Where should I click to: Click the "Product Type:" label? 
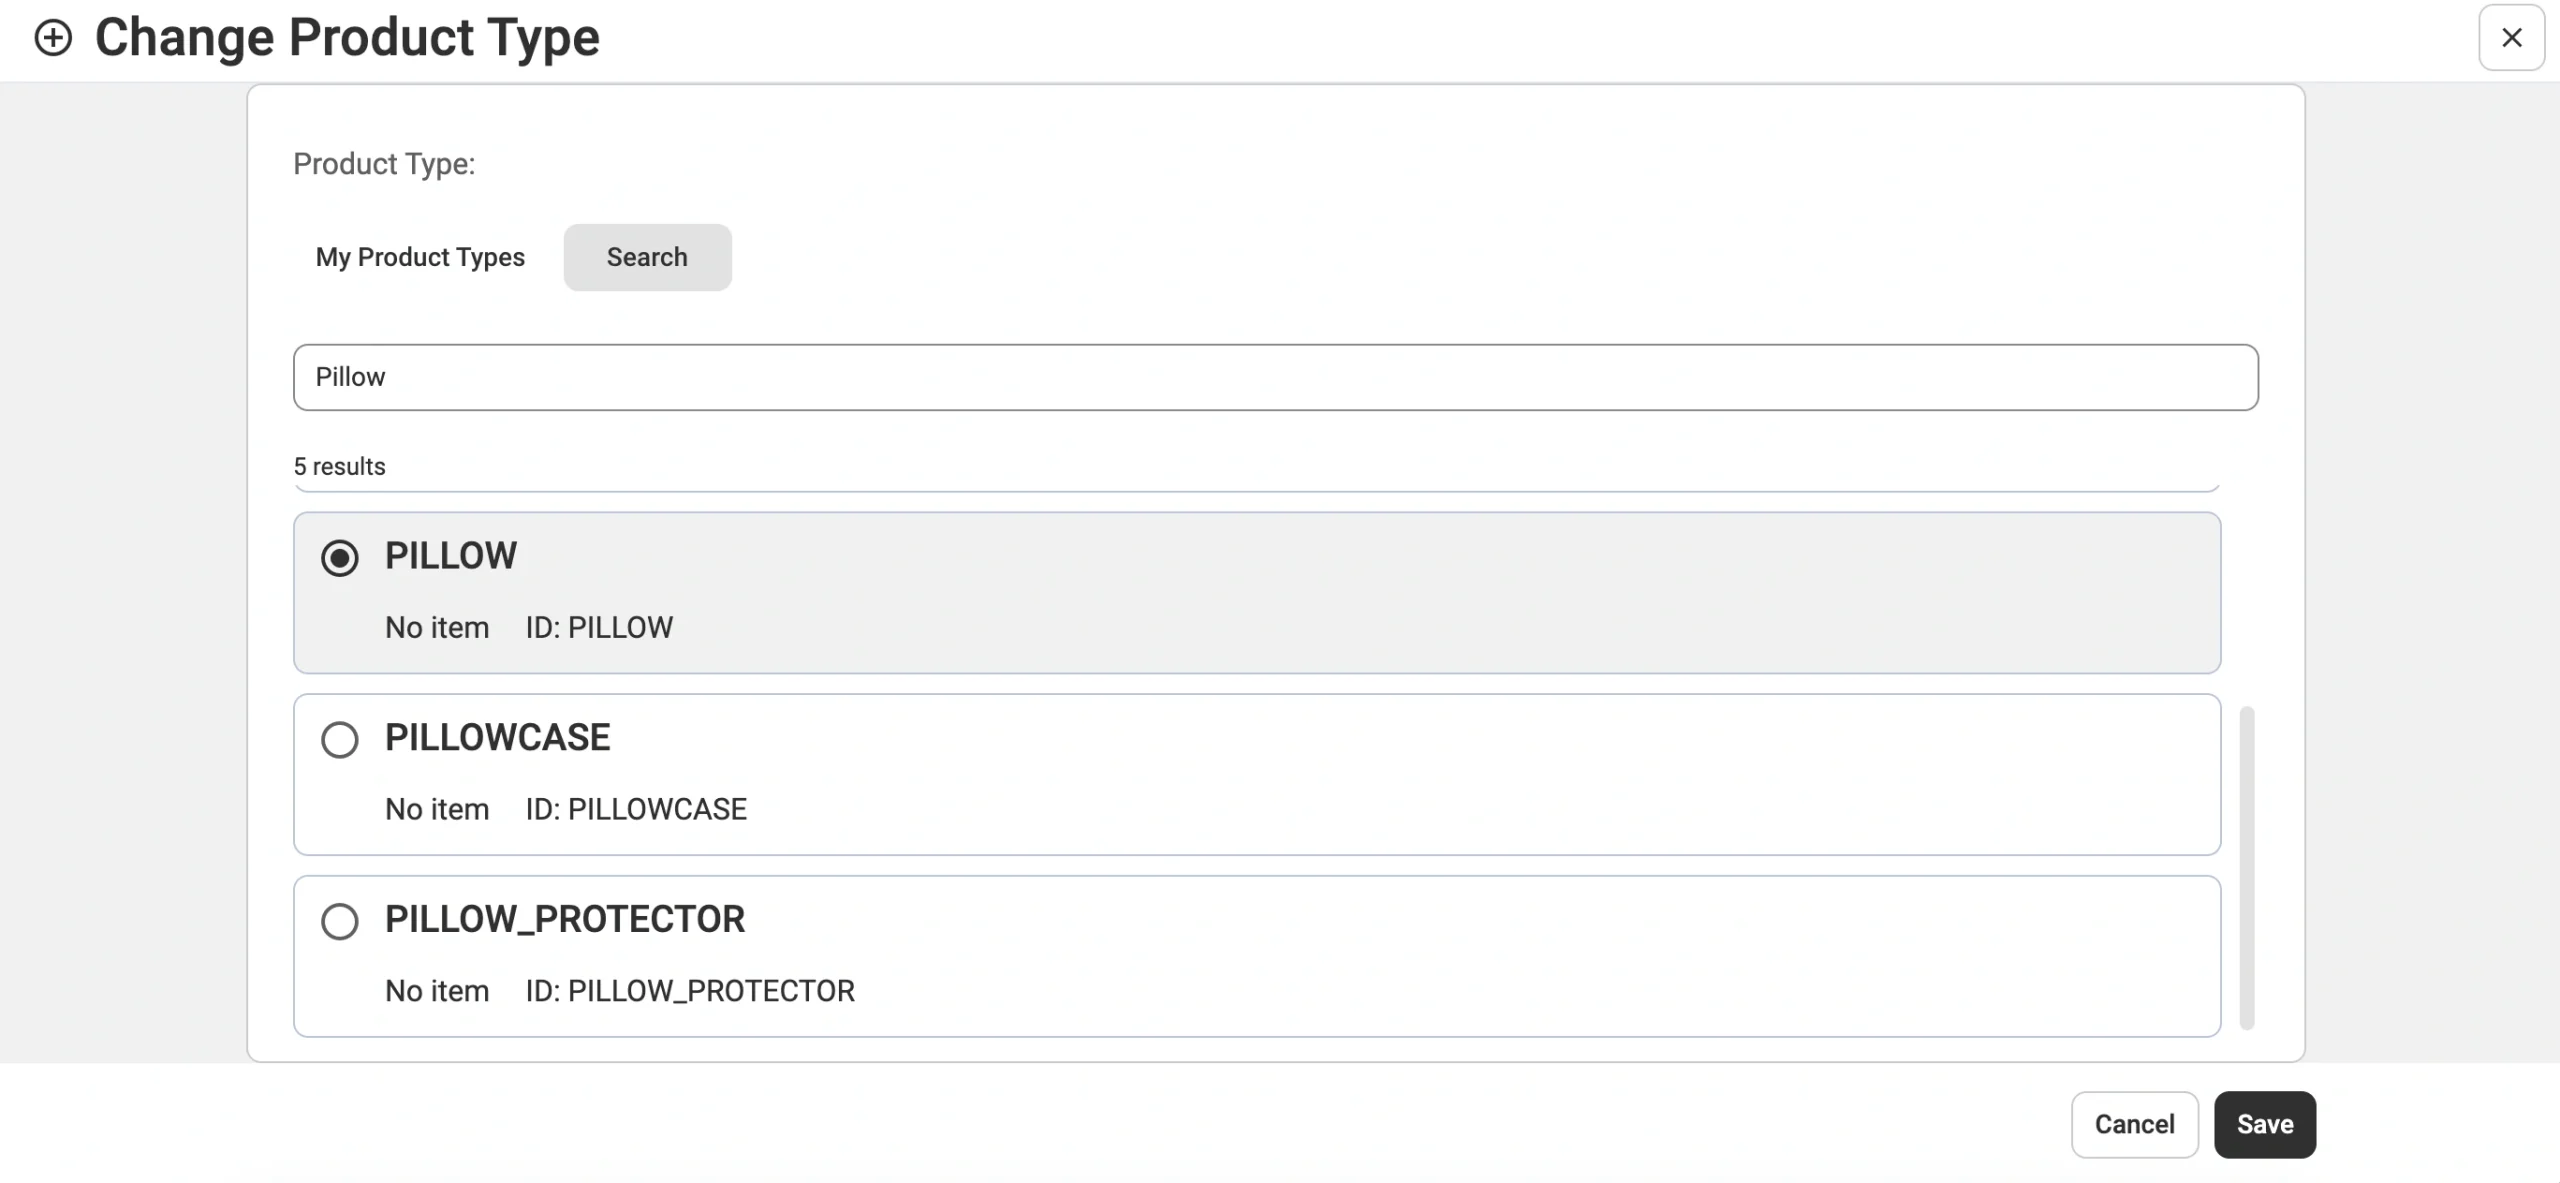pyautogui.click(x=384, y=164)
